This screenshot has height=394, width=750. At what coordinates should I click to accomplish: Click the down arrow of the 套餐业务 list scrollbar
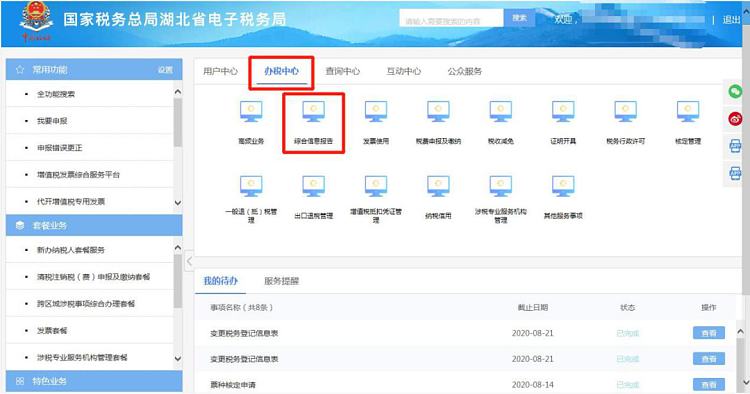coord(178,359)
